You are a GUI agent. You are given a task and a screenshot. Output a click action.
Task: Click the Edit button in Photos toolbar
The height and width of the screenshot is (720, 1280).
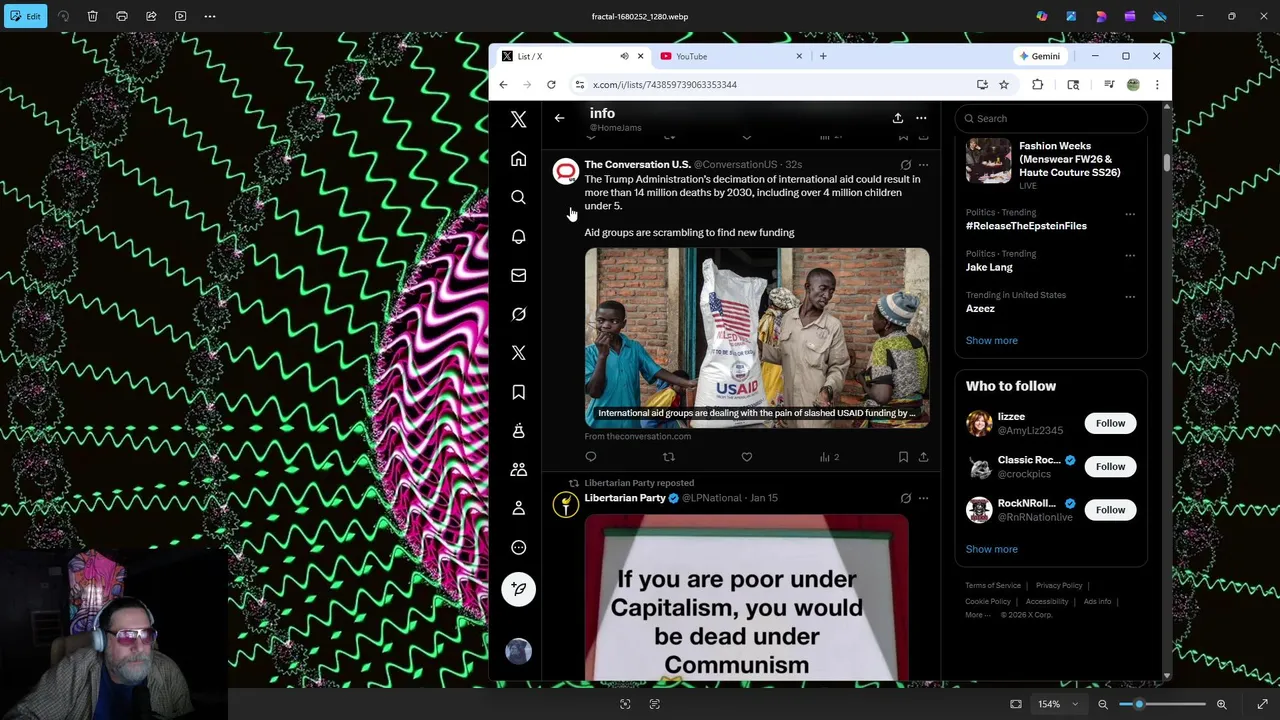25,16
